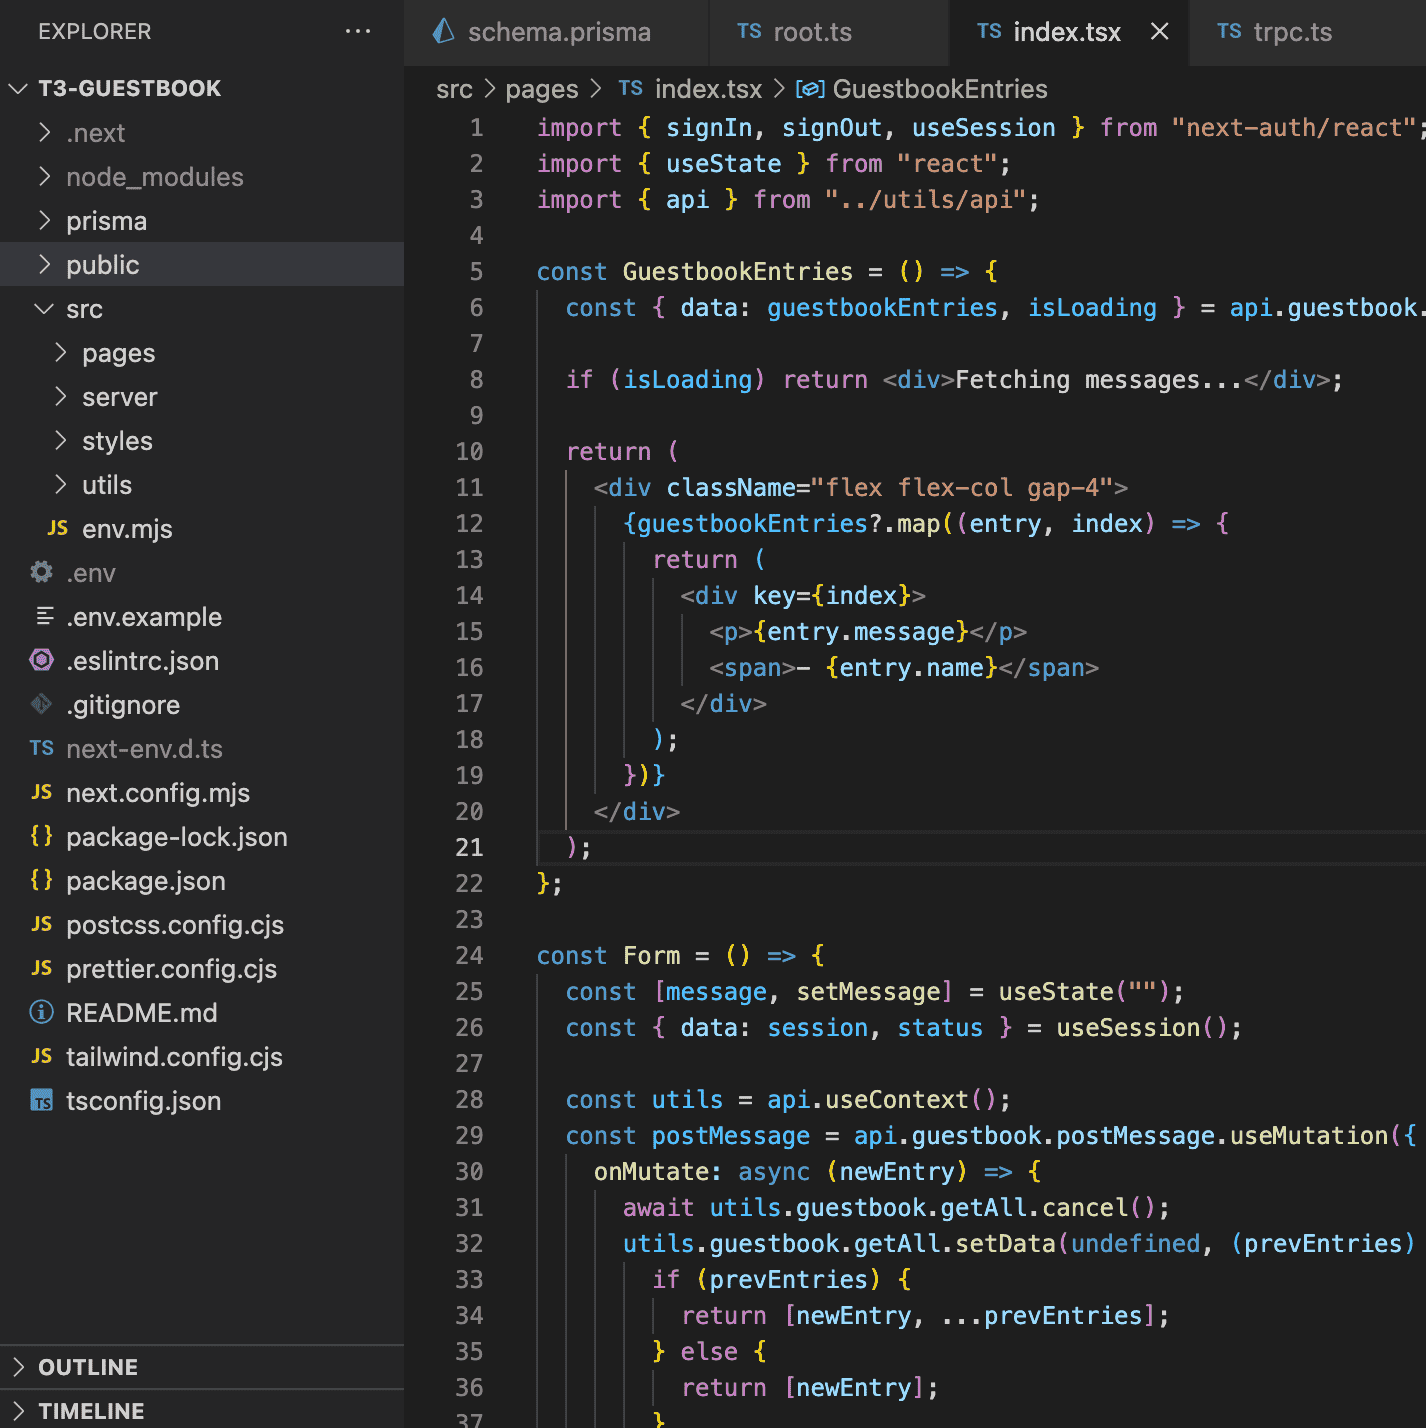Click the info icon beside README.md
Viewport: 1426px width, 1428px height.
[42, 1012]
